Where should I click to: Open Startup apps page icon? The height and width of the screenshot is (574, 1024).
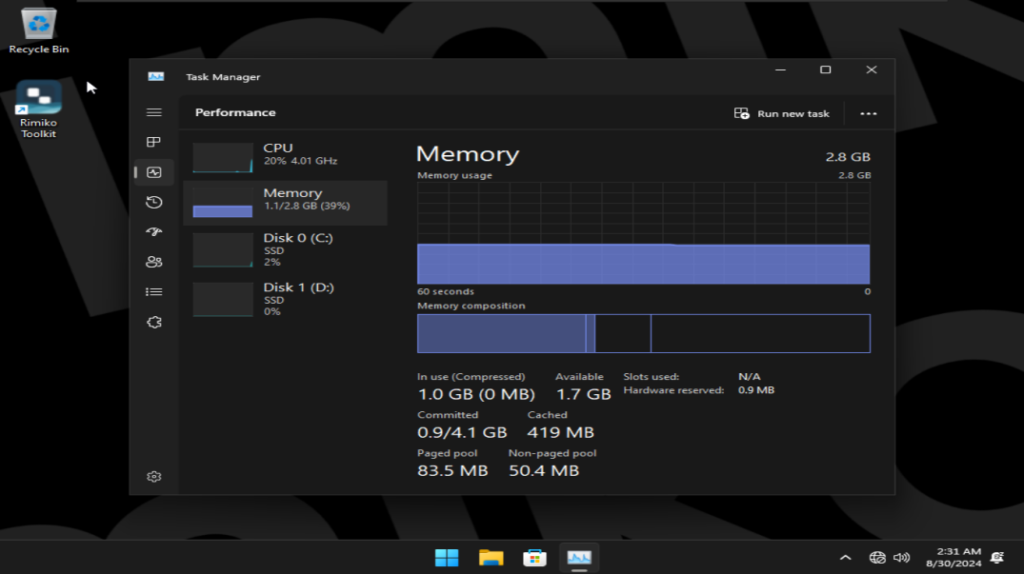pos(154,232)
